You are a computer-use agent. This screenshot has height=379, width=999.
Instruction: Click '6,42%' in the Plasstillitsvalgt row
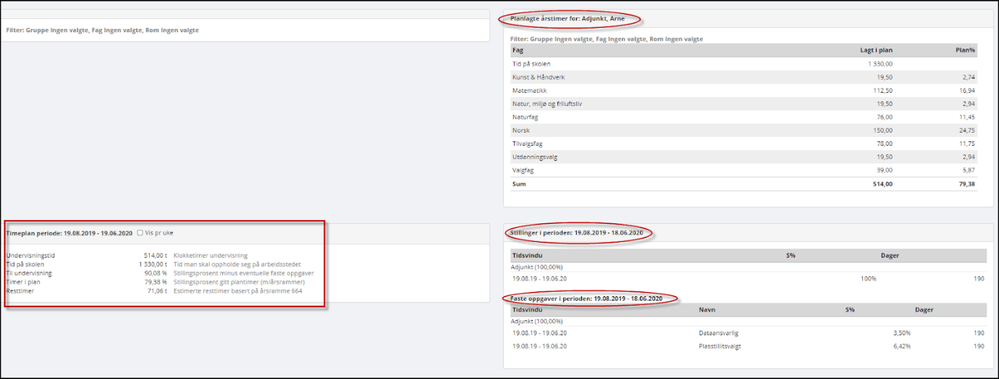coord(902,347)
